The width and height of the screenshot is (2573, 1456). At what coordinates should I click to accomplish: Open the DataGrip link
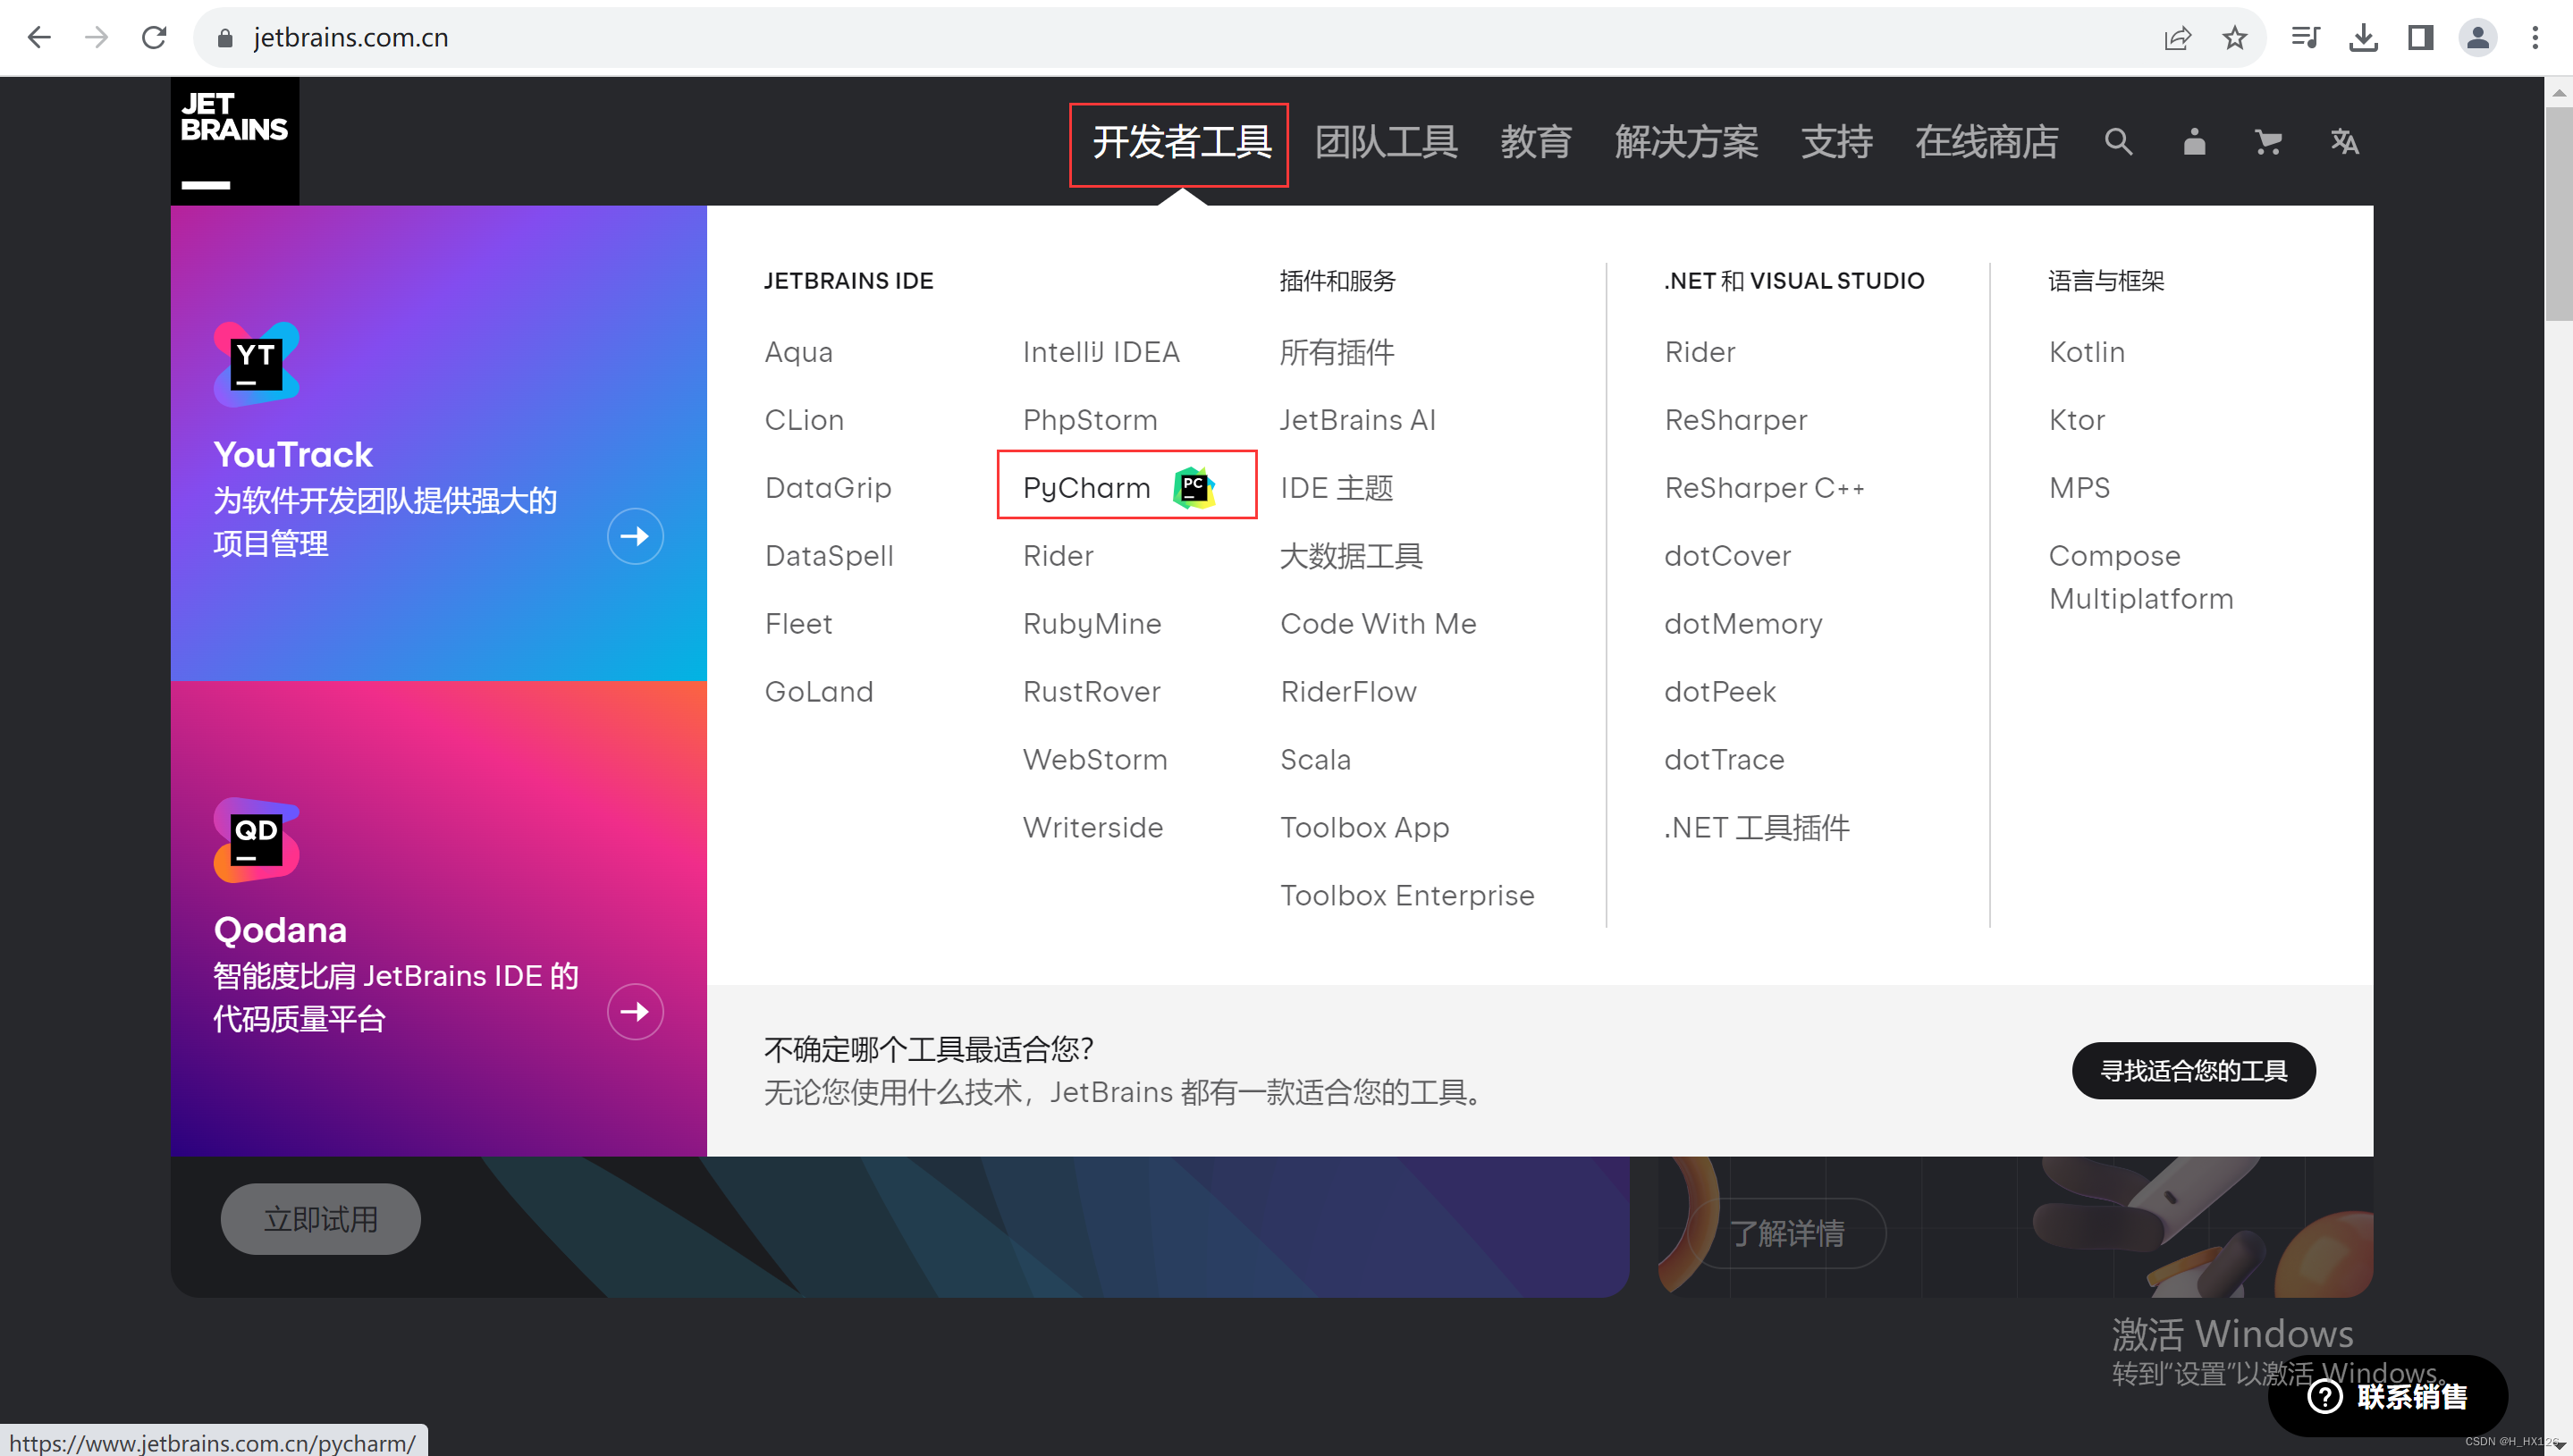[828, 488]
